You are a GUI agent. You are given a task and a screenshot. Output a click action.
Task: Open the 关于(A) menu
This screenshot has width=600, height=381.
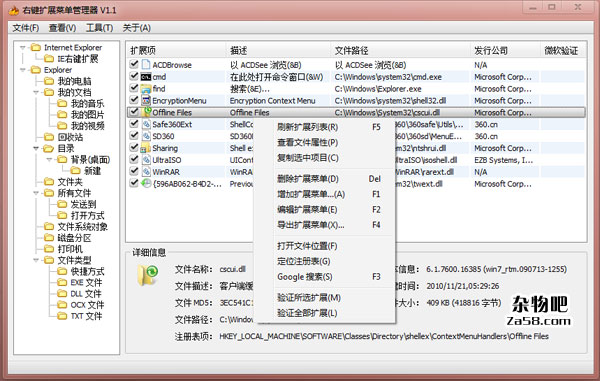click(137, 28)
